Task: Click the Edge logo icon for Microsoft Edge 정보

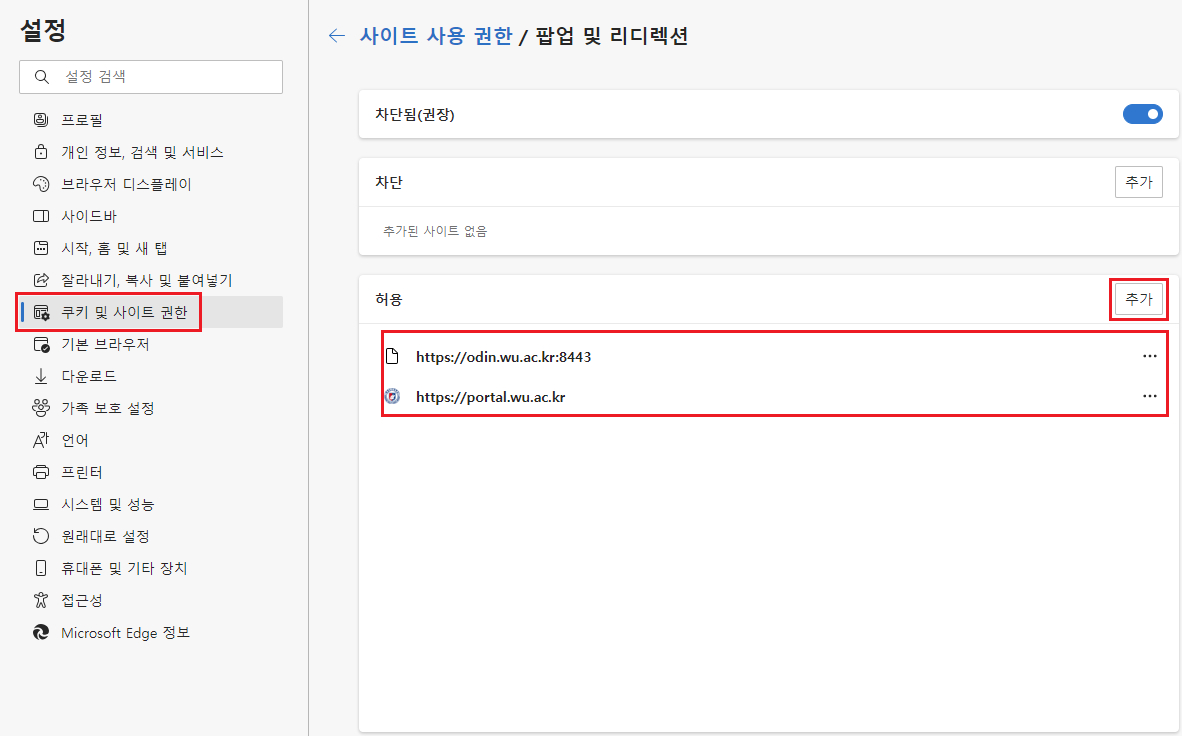Action: tap(41, 632)
